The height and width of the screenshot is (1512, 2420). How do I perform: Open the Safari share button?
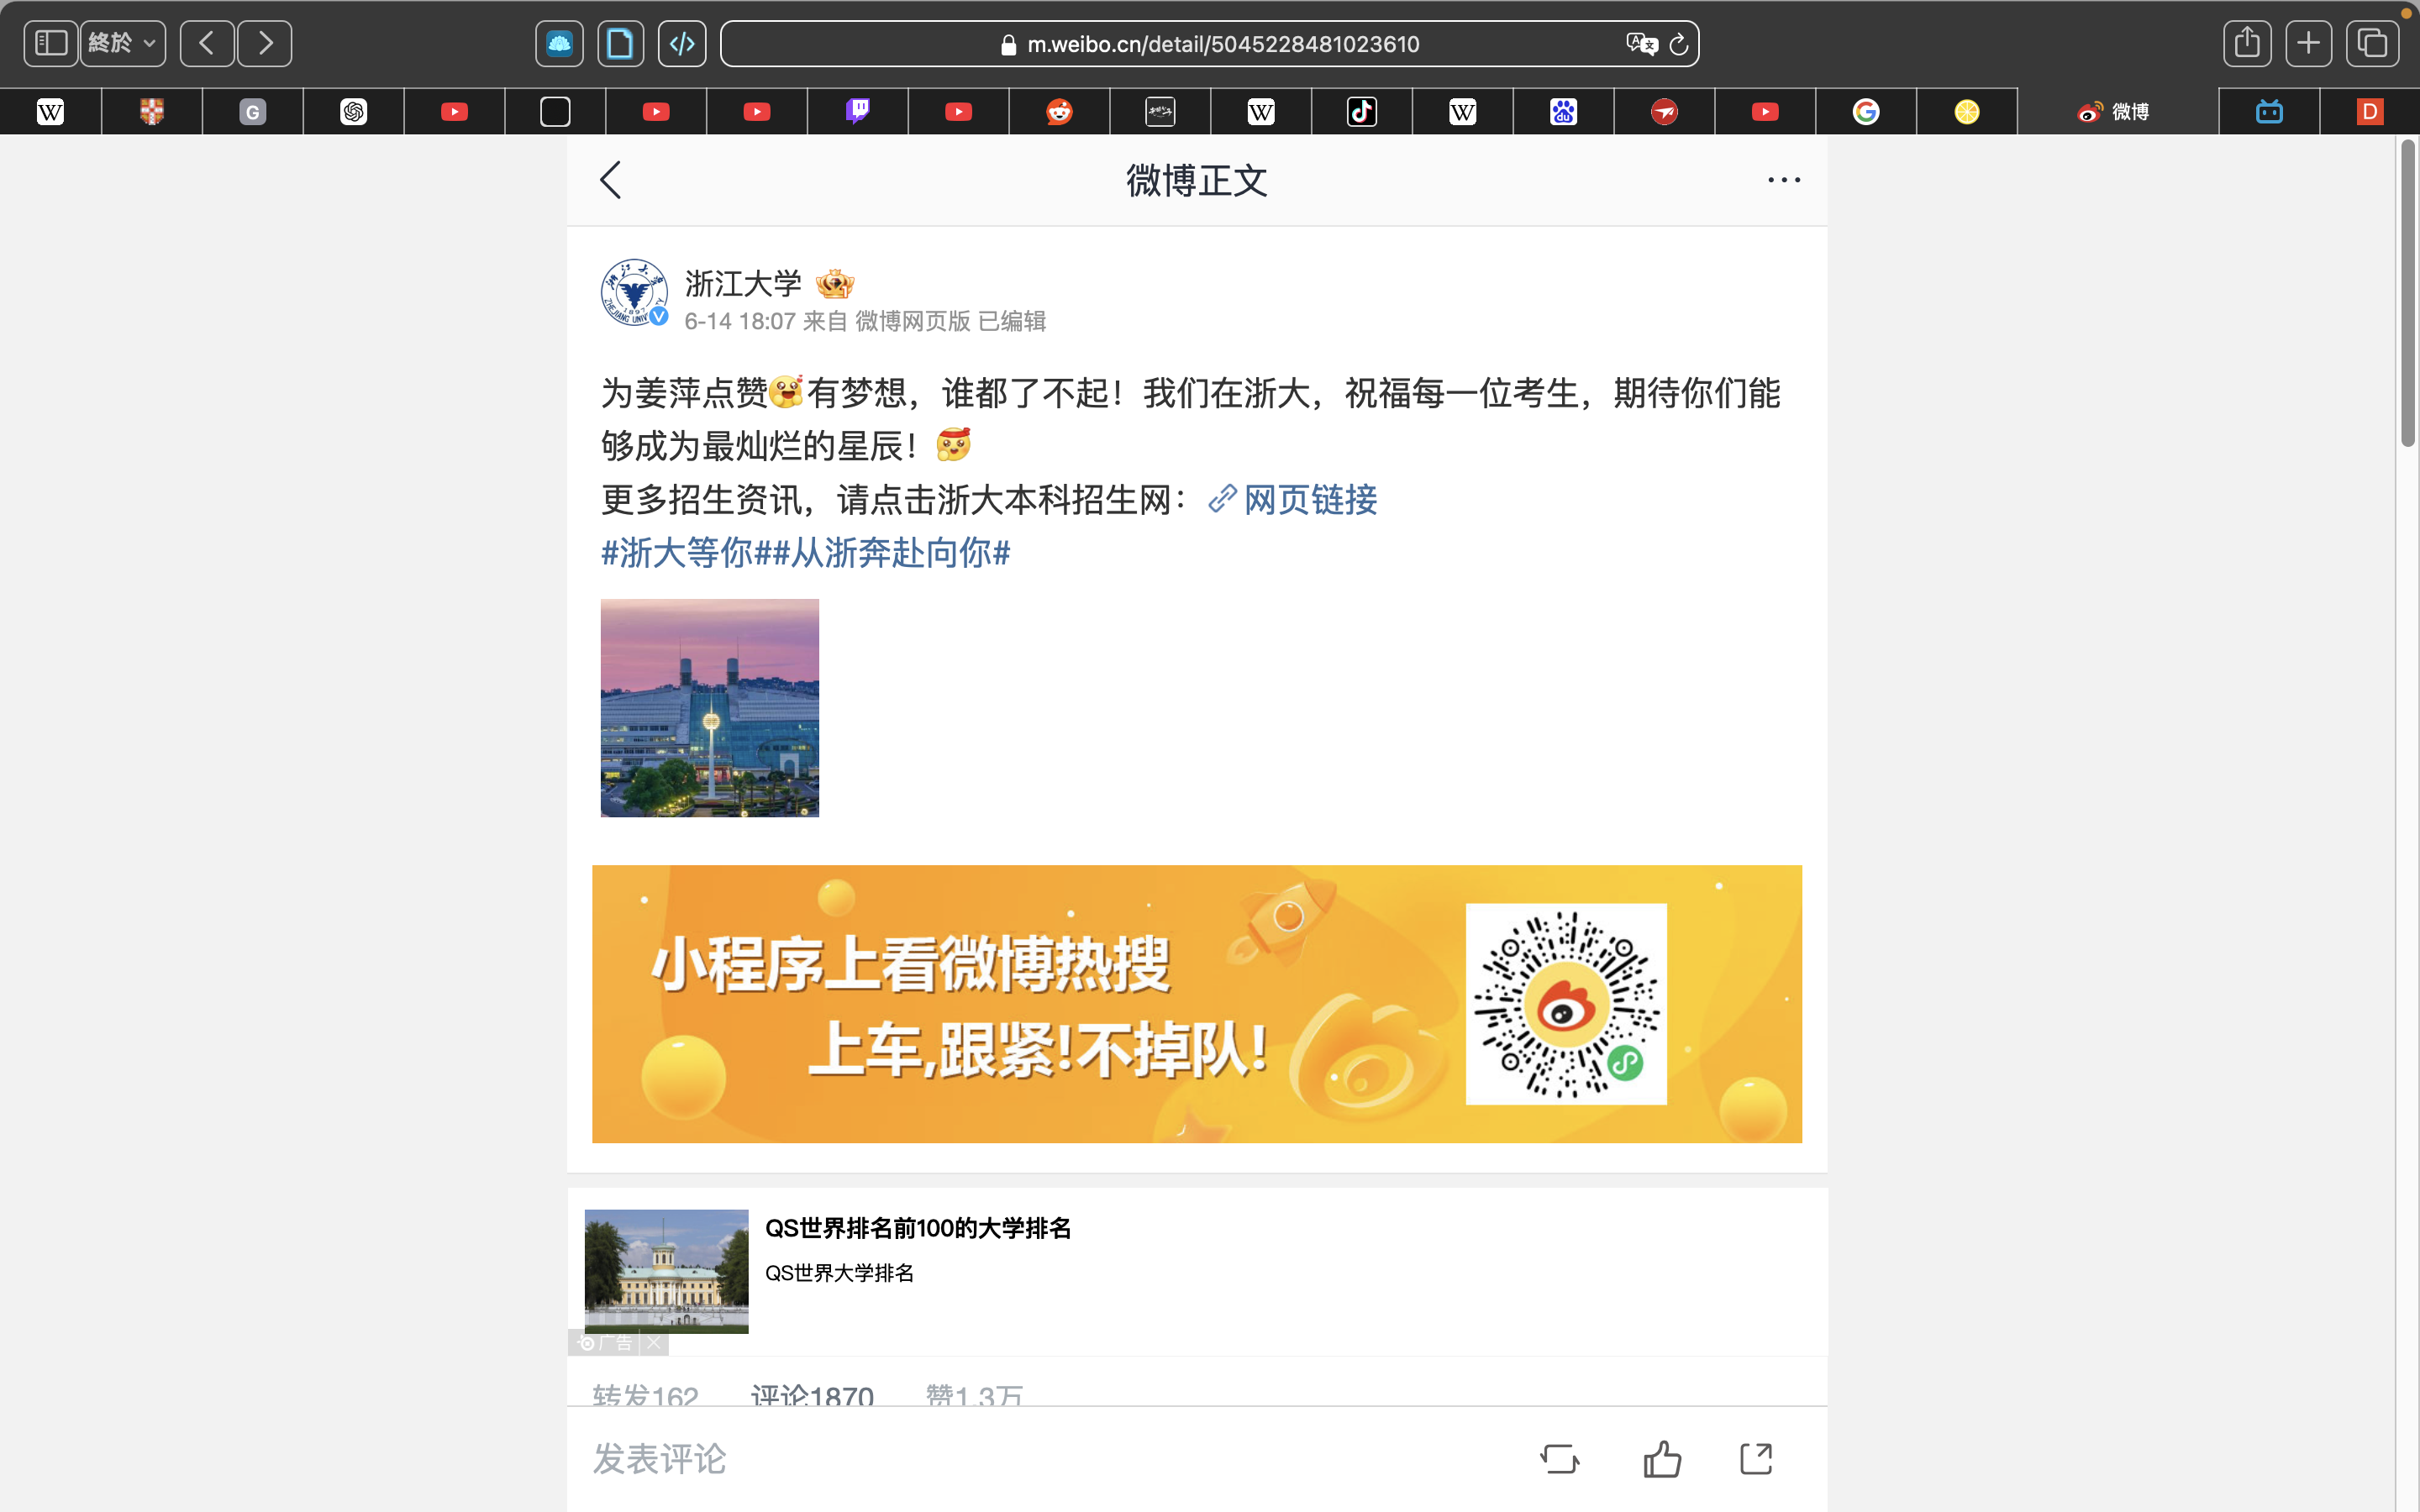tap(2247, 43)
